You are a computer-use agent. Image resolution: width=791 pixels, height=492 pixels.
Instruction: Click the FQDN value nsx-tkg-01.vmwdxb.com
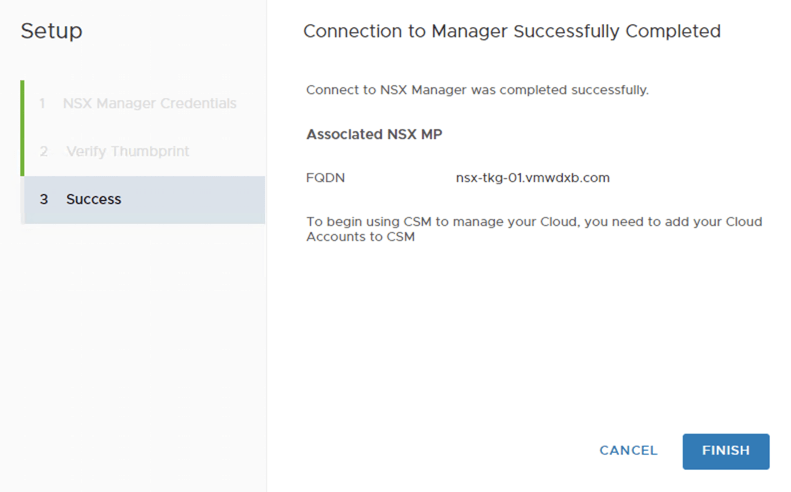pos(532,178)
